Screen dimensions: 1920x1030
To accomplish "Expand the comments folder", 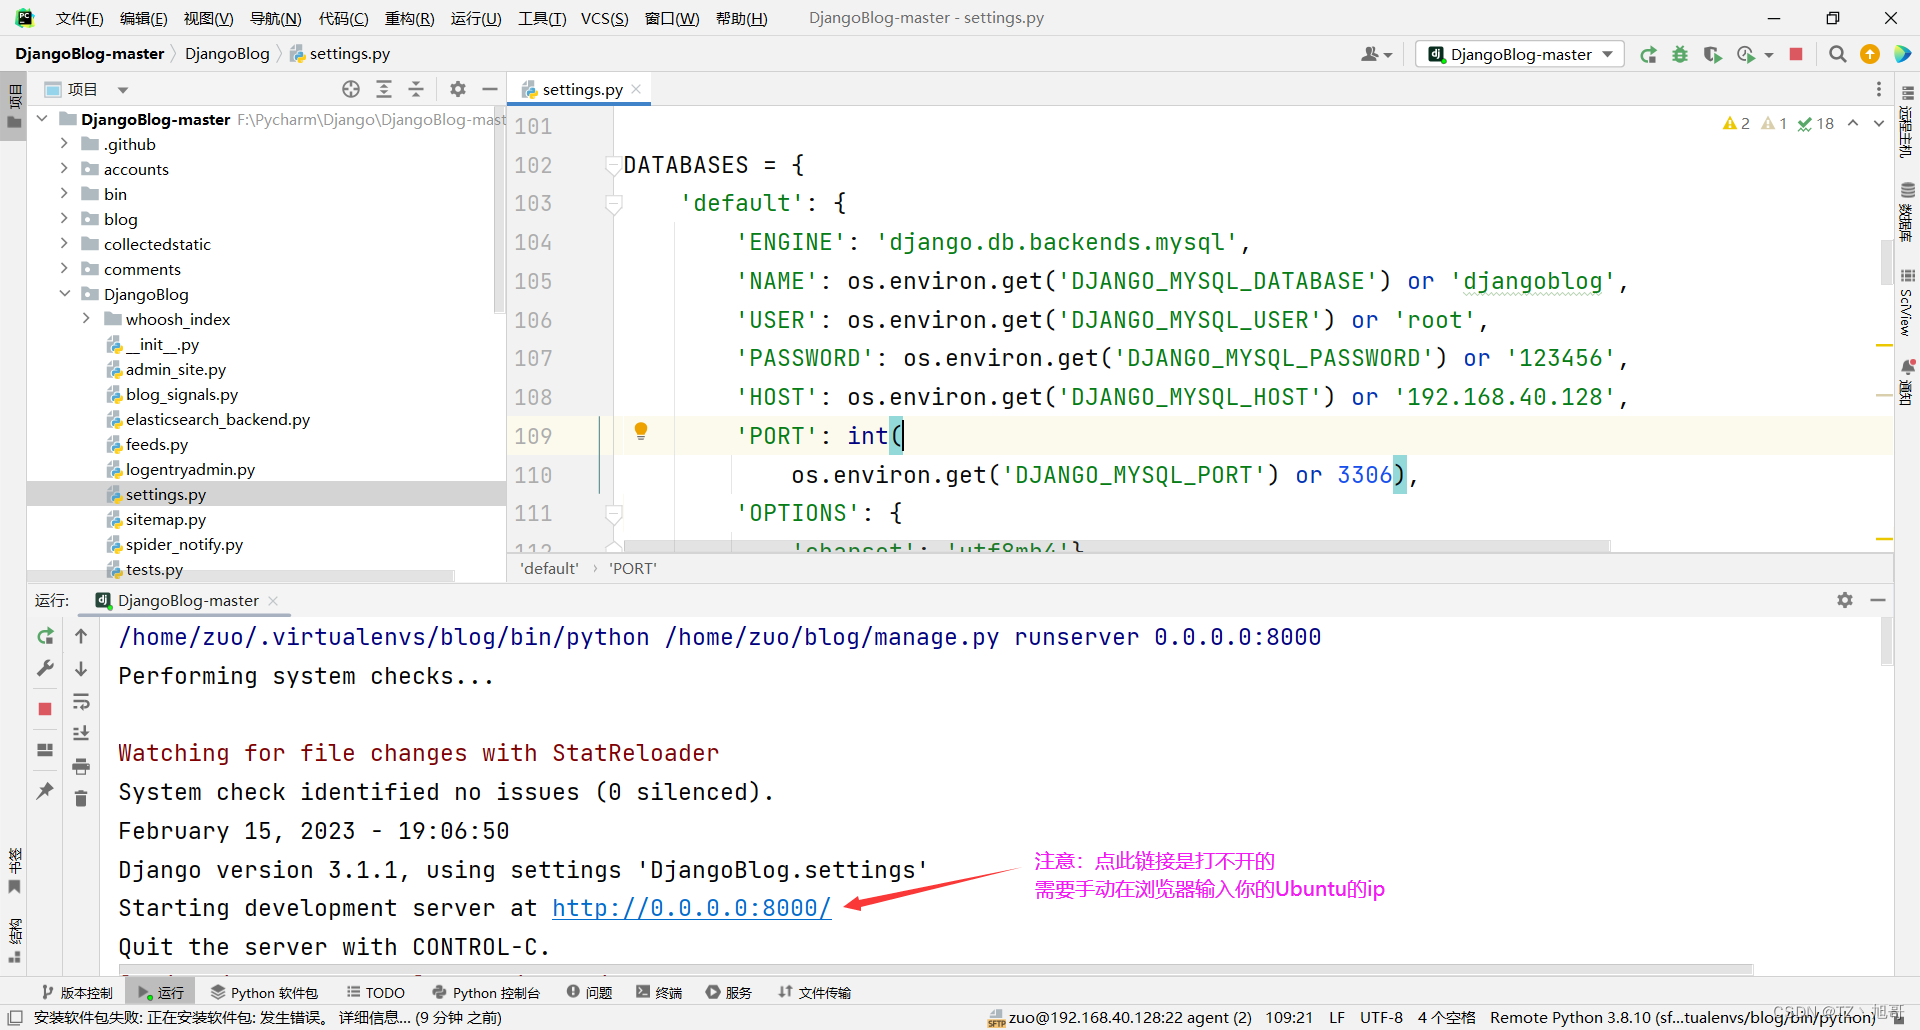I will click(x=64, y=268).
